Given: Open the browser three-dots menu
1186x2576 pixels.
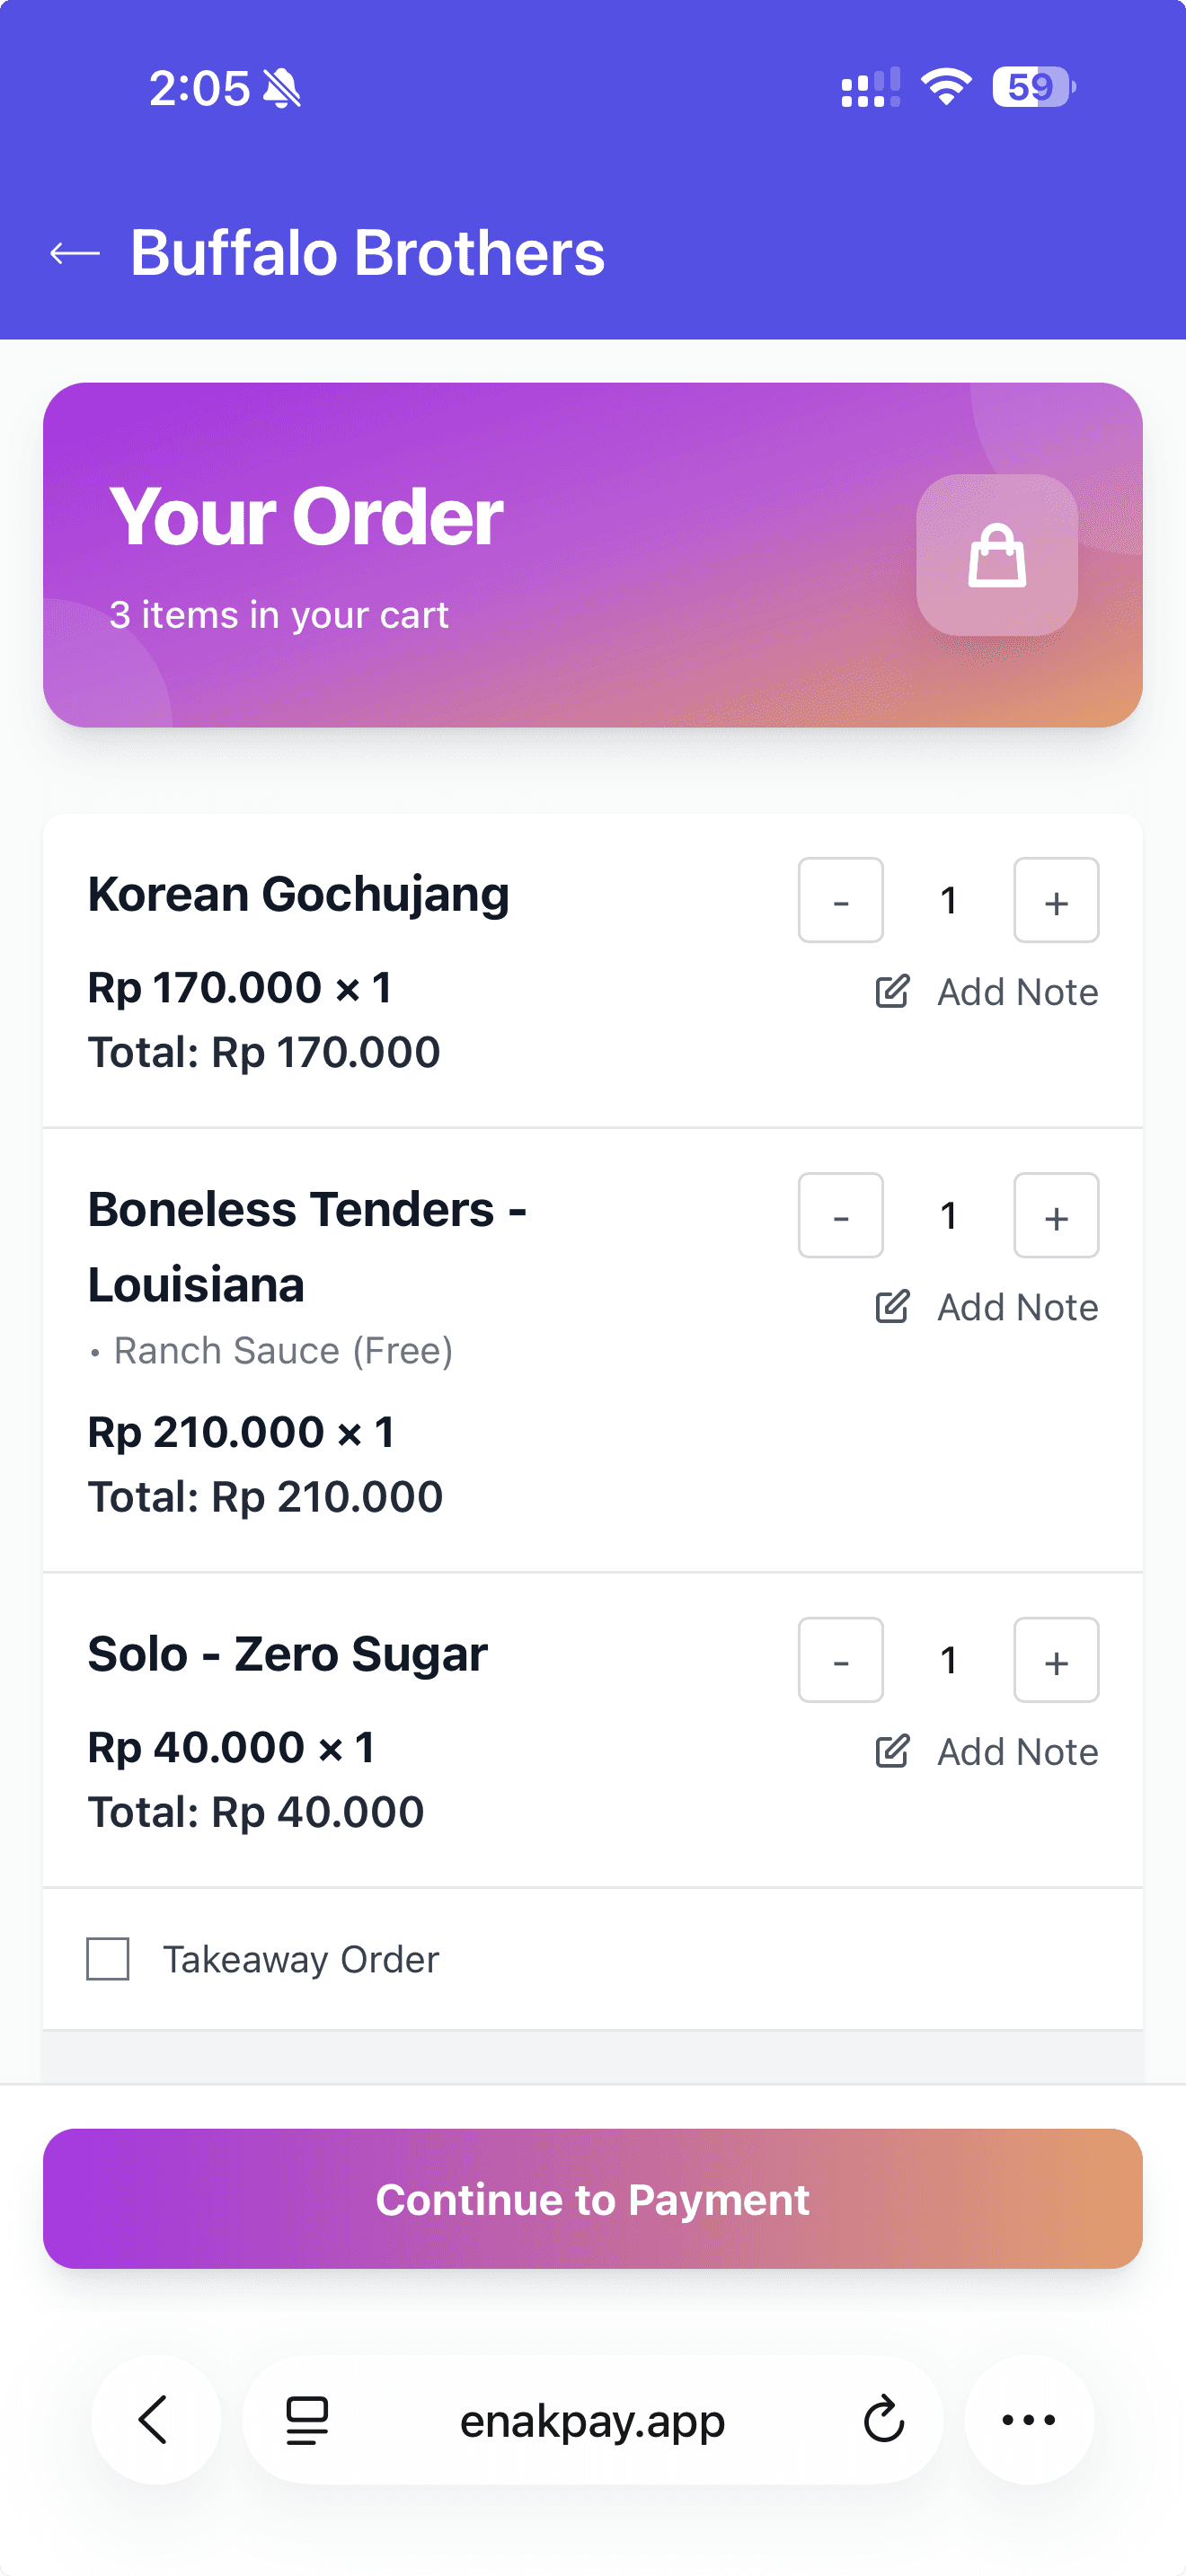Looking at the screenshot, I should coord(1028,2420).
